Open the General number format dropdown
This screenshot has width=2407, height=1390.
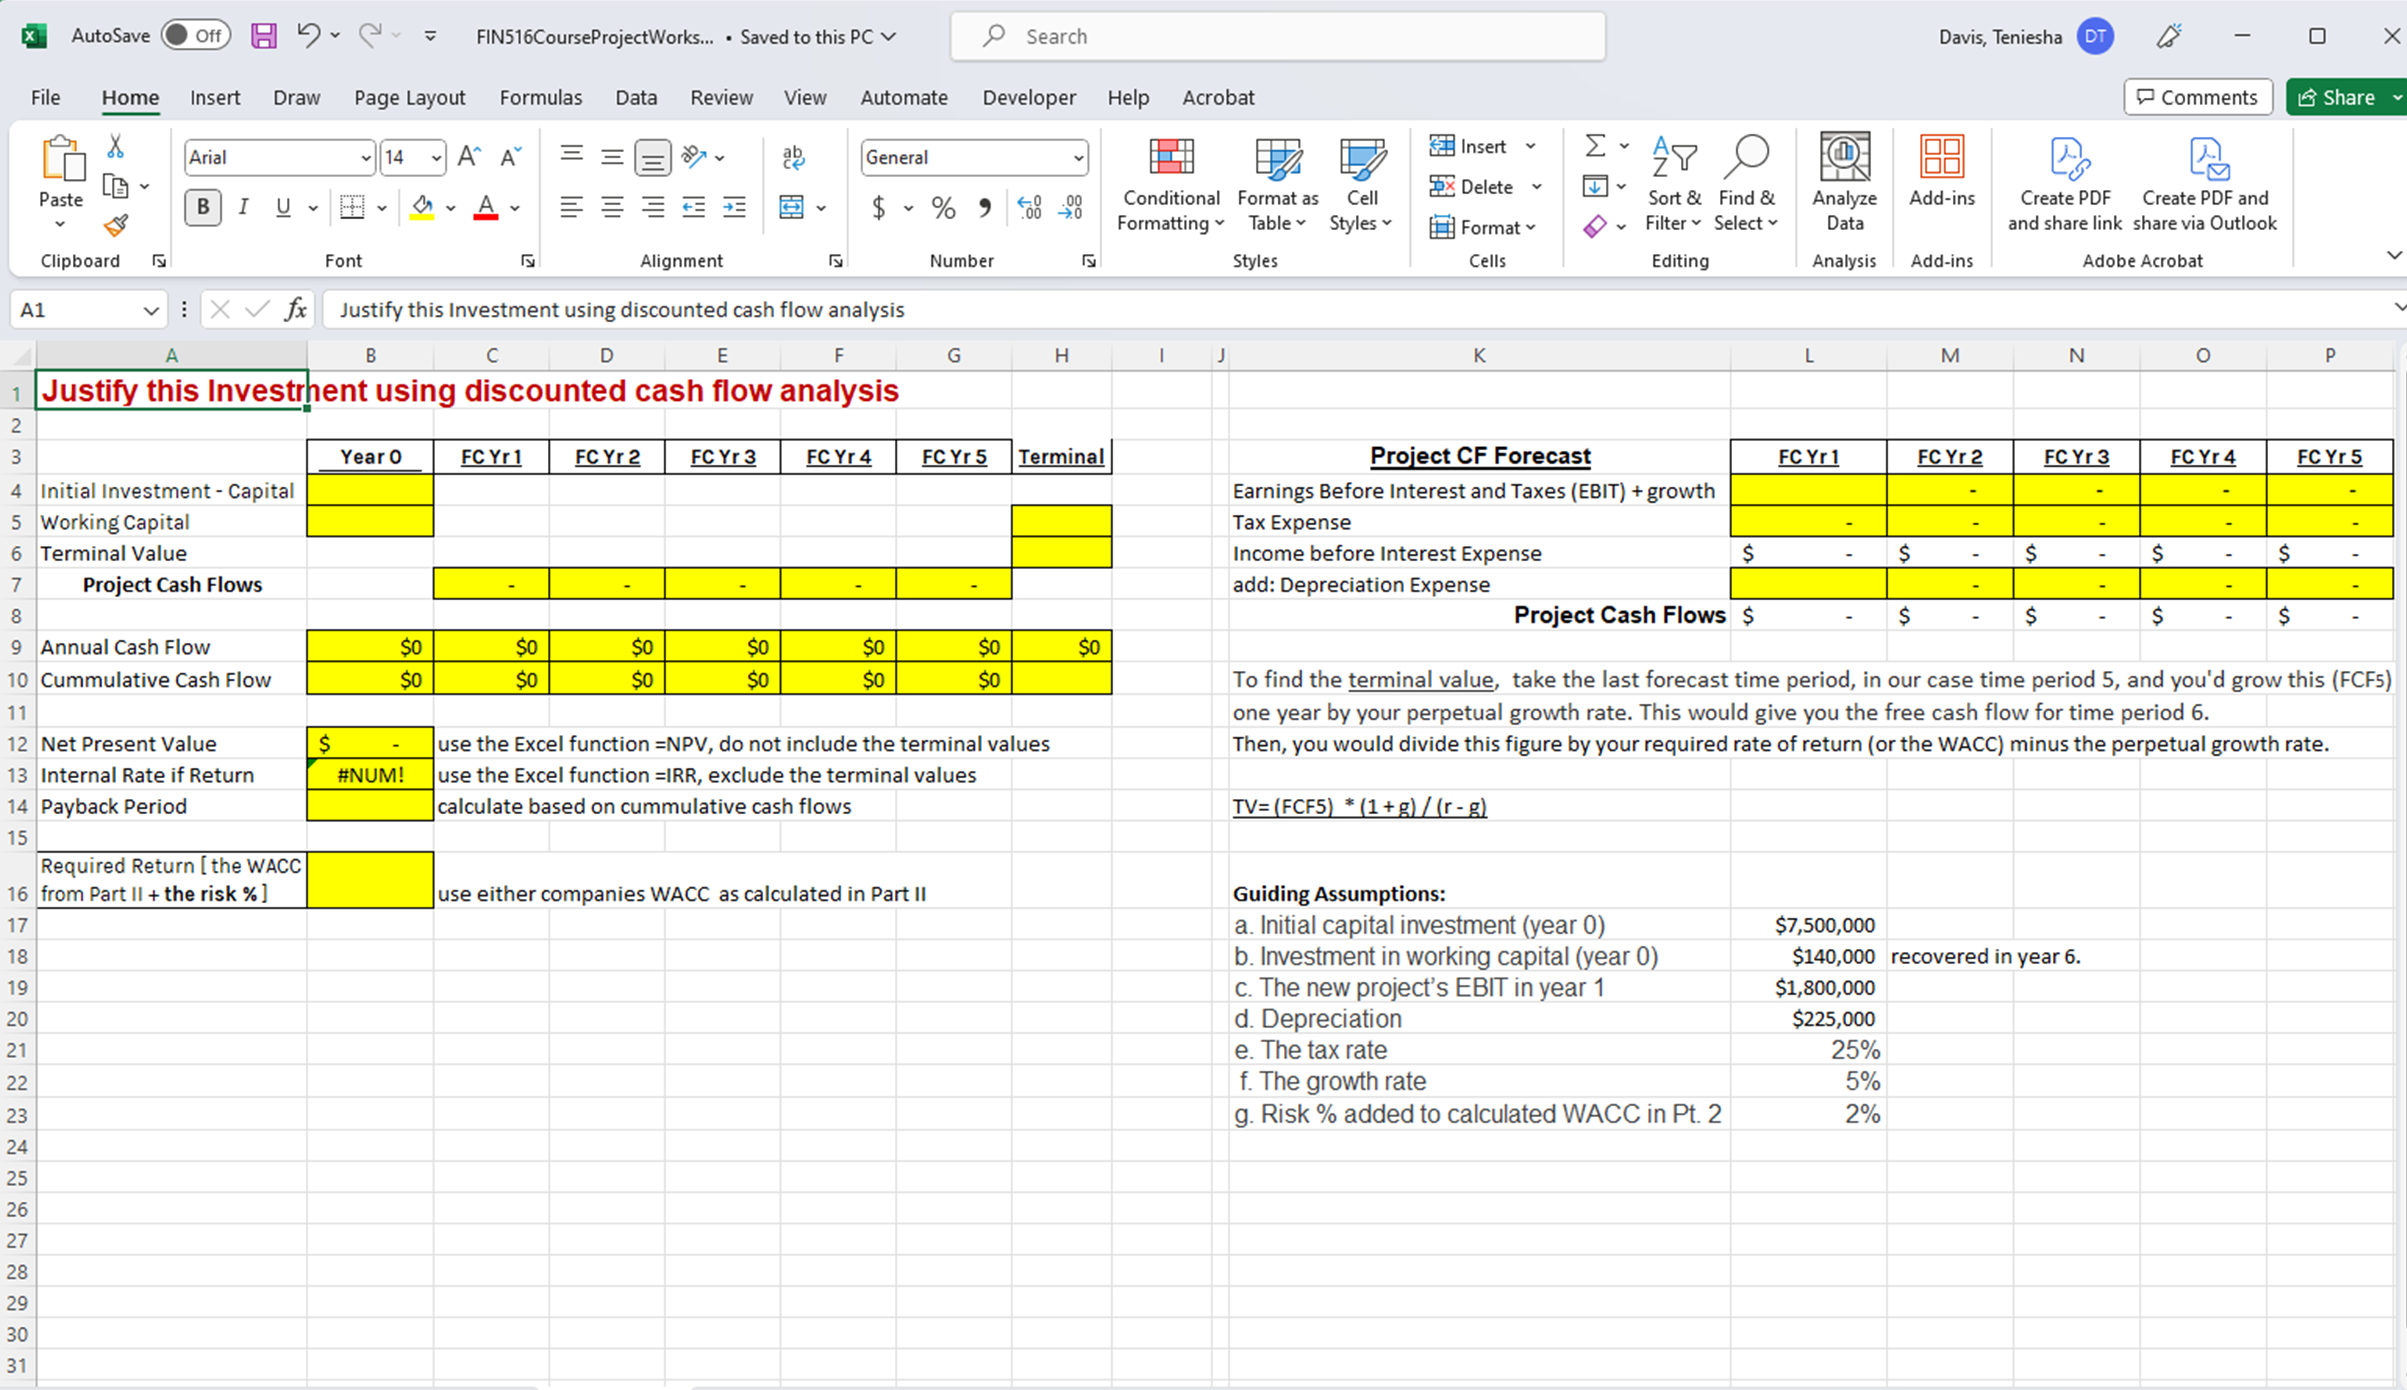point(1078,158)
